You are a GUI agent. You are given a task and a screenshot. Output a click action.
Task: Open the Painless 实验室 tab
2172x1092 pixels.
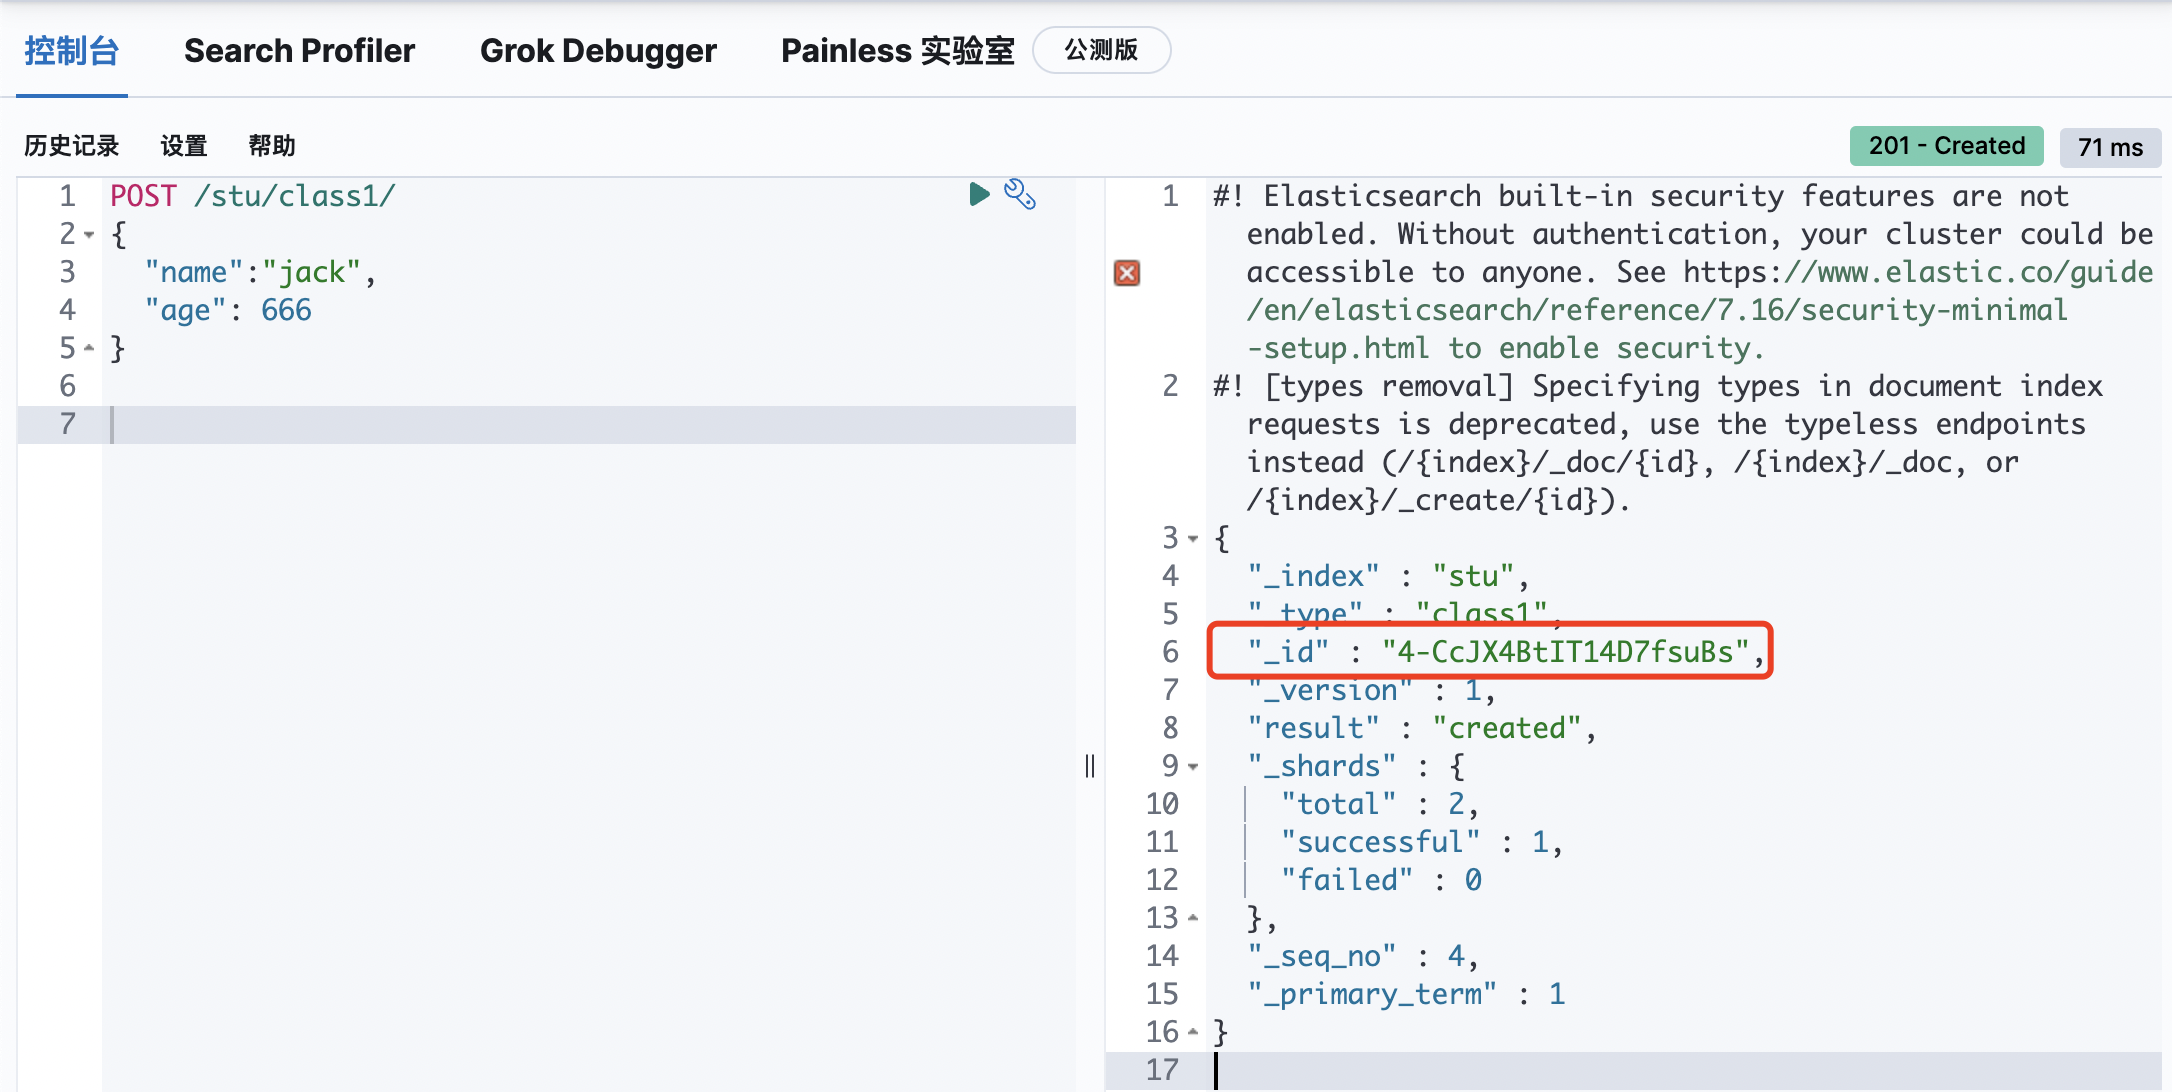tap(897, 51)
